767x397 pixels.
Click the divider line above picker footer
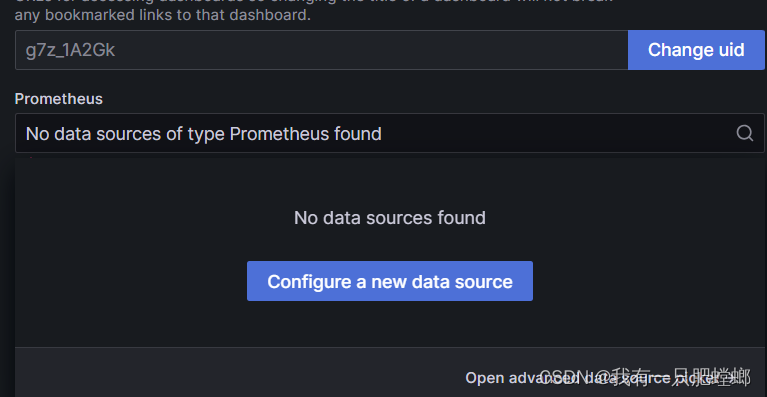click(390, 348)
